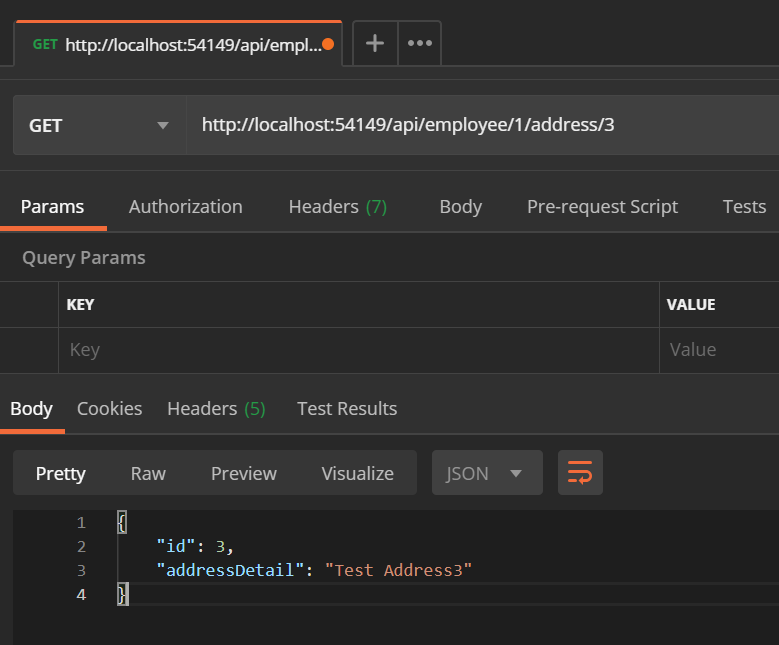This screenshot has width=779, height=645.
Task: Open the Test Results tab
Action: pos(347,408)
